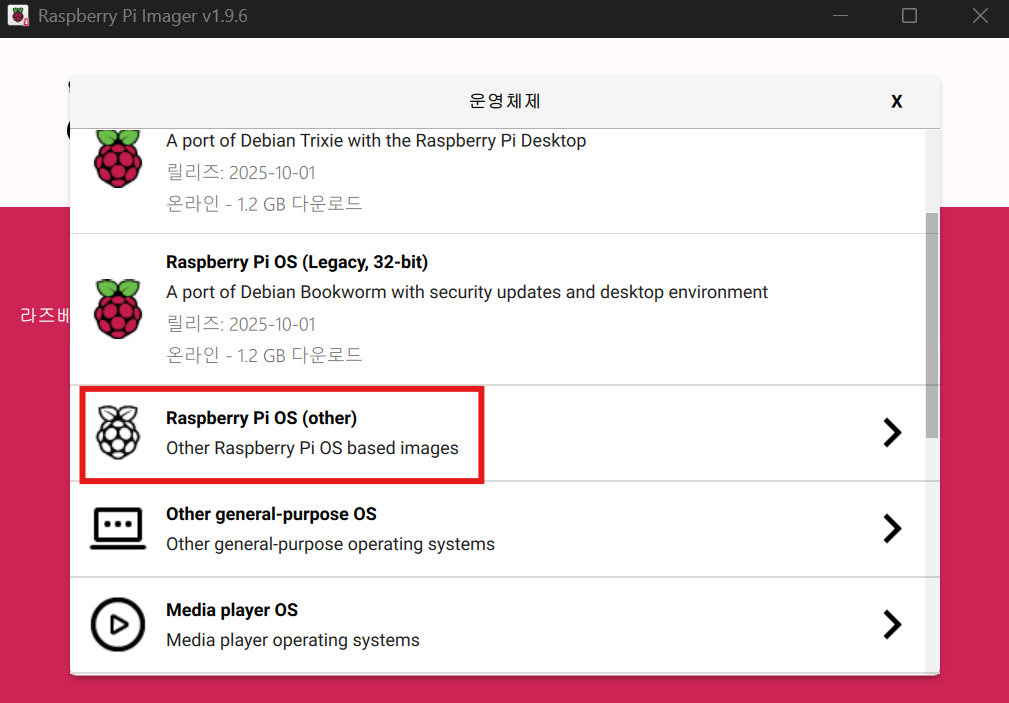Click the 온라인 - 1.2 GB 다운로드 text under Legacy 32-bit
The width and height of the screenshot is (1009, 703).
(264, 355)
